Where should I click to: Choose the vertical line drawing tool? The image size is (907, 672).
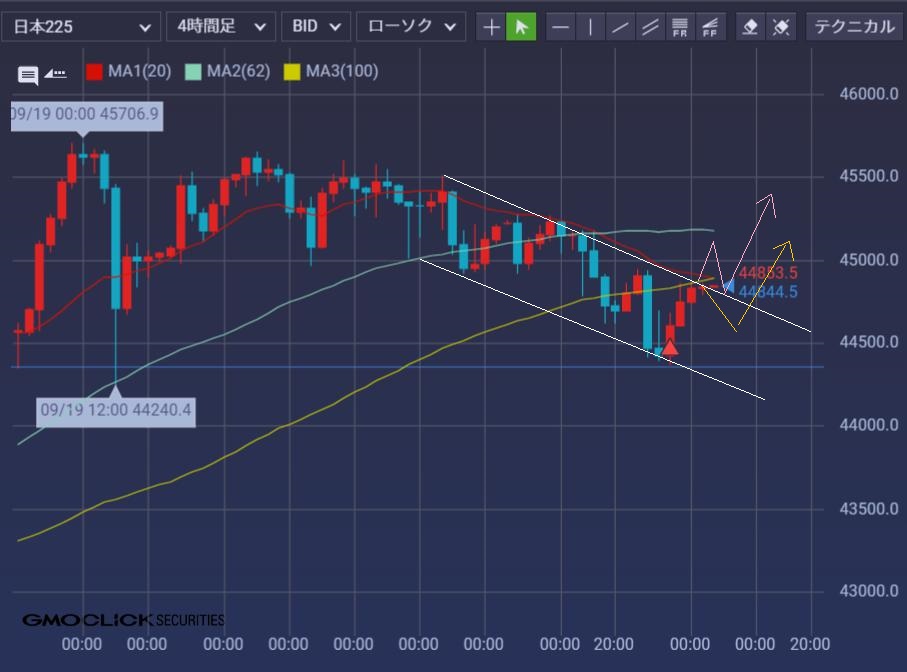(590, 27)
